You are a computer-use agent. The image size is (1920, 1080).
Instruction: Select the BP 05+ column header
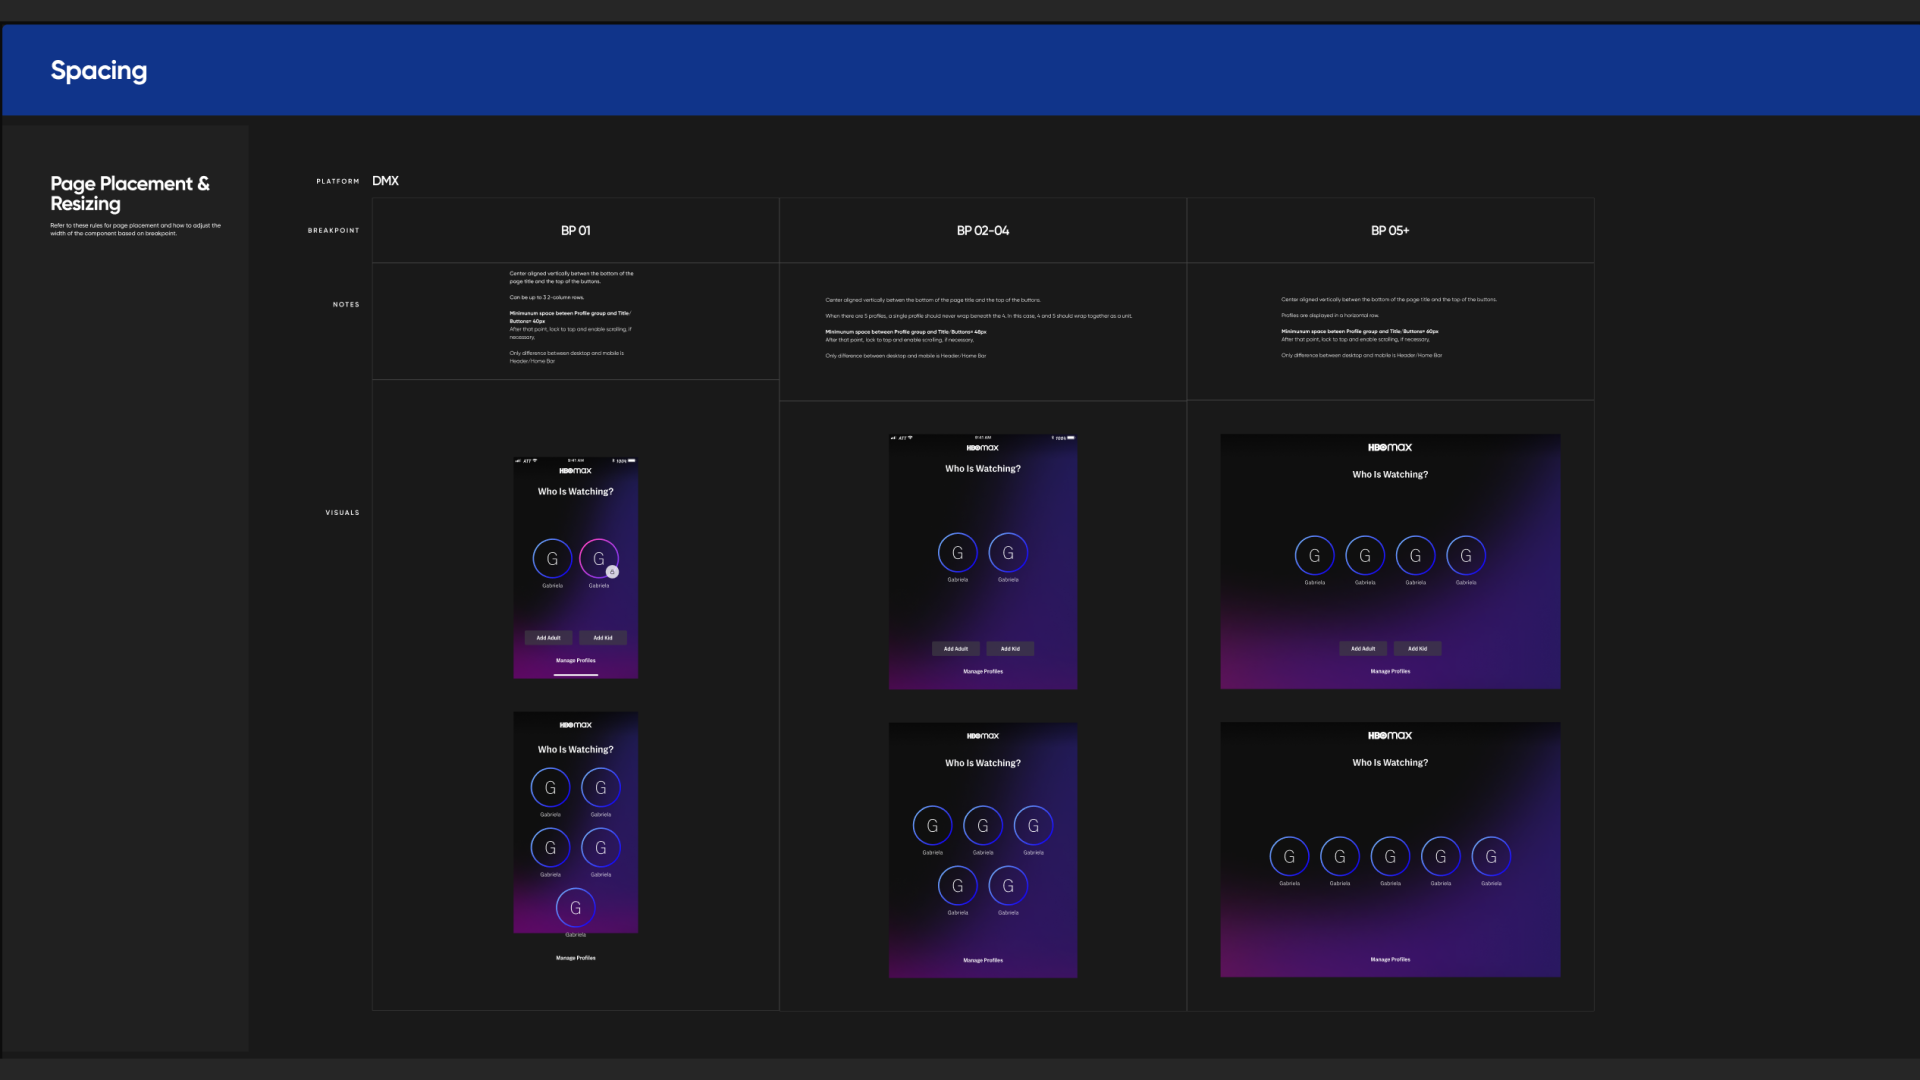coord(1390,230)
